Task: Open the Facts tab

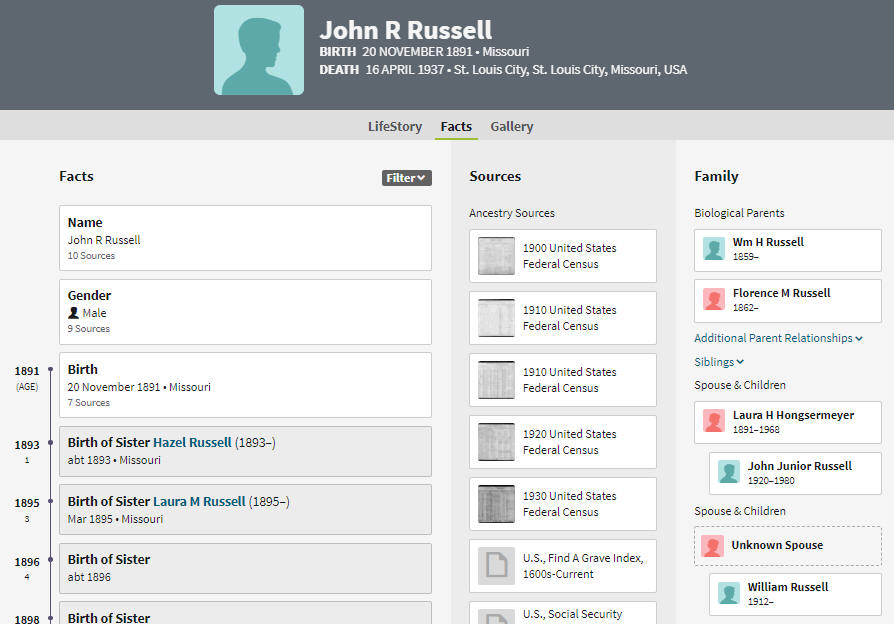Action: coord(456,127)
